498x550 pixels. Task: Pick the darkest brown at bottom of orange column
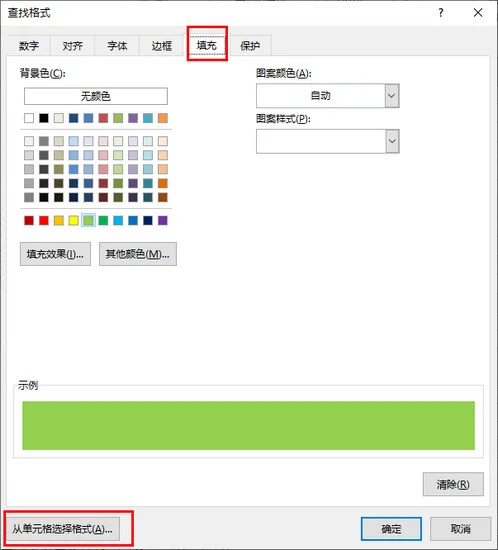(x=163, y=197)
